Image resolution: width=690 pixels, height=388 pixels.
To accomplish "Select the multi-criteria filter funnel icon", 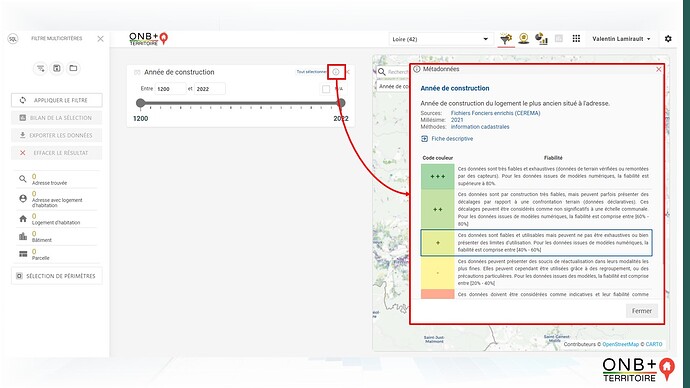I will click(506, 39).
